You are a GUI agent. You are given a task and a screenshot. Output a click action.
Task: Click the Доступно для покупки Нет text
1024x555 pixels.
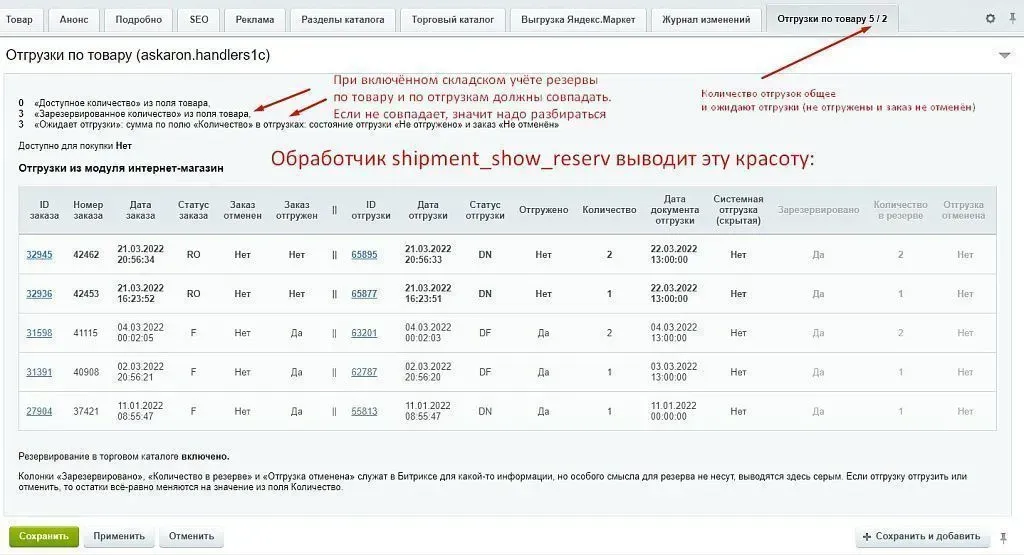point(75,146)
